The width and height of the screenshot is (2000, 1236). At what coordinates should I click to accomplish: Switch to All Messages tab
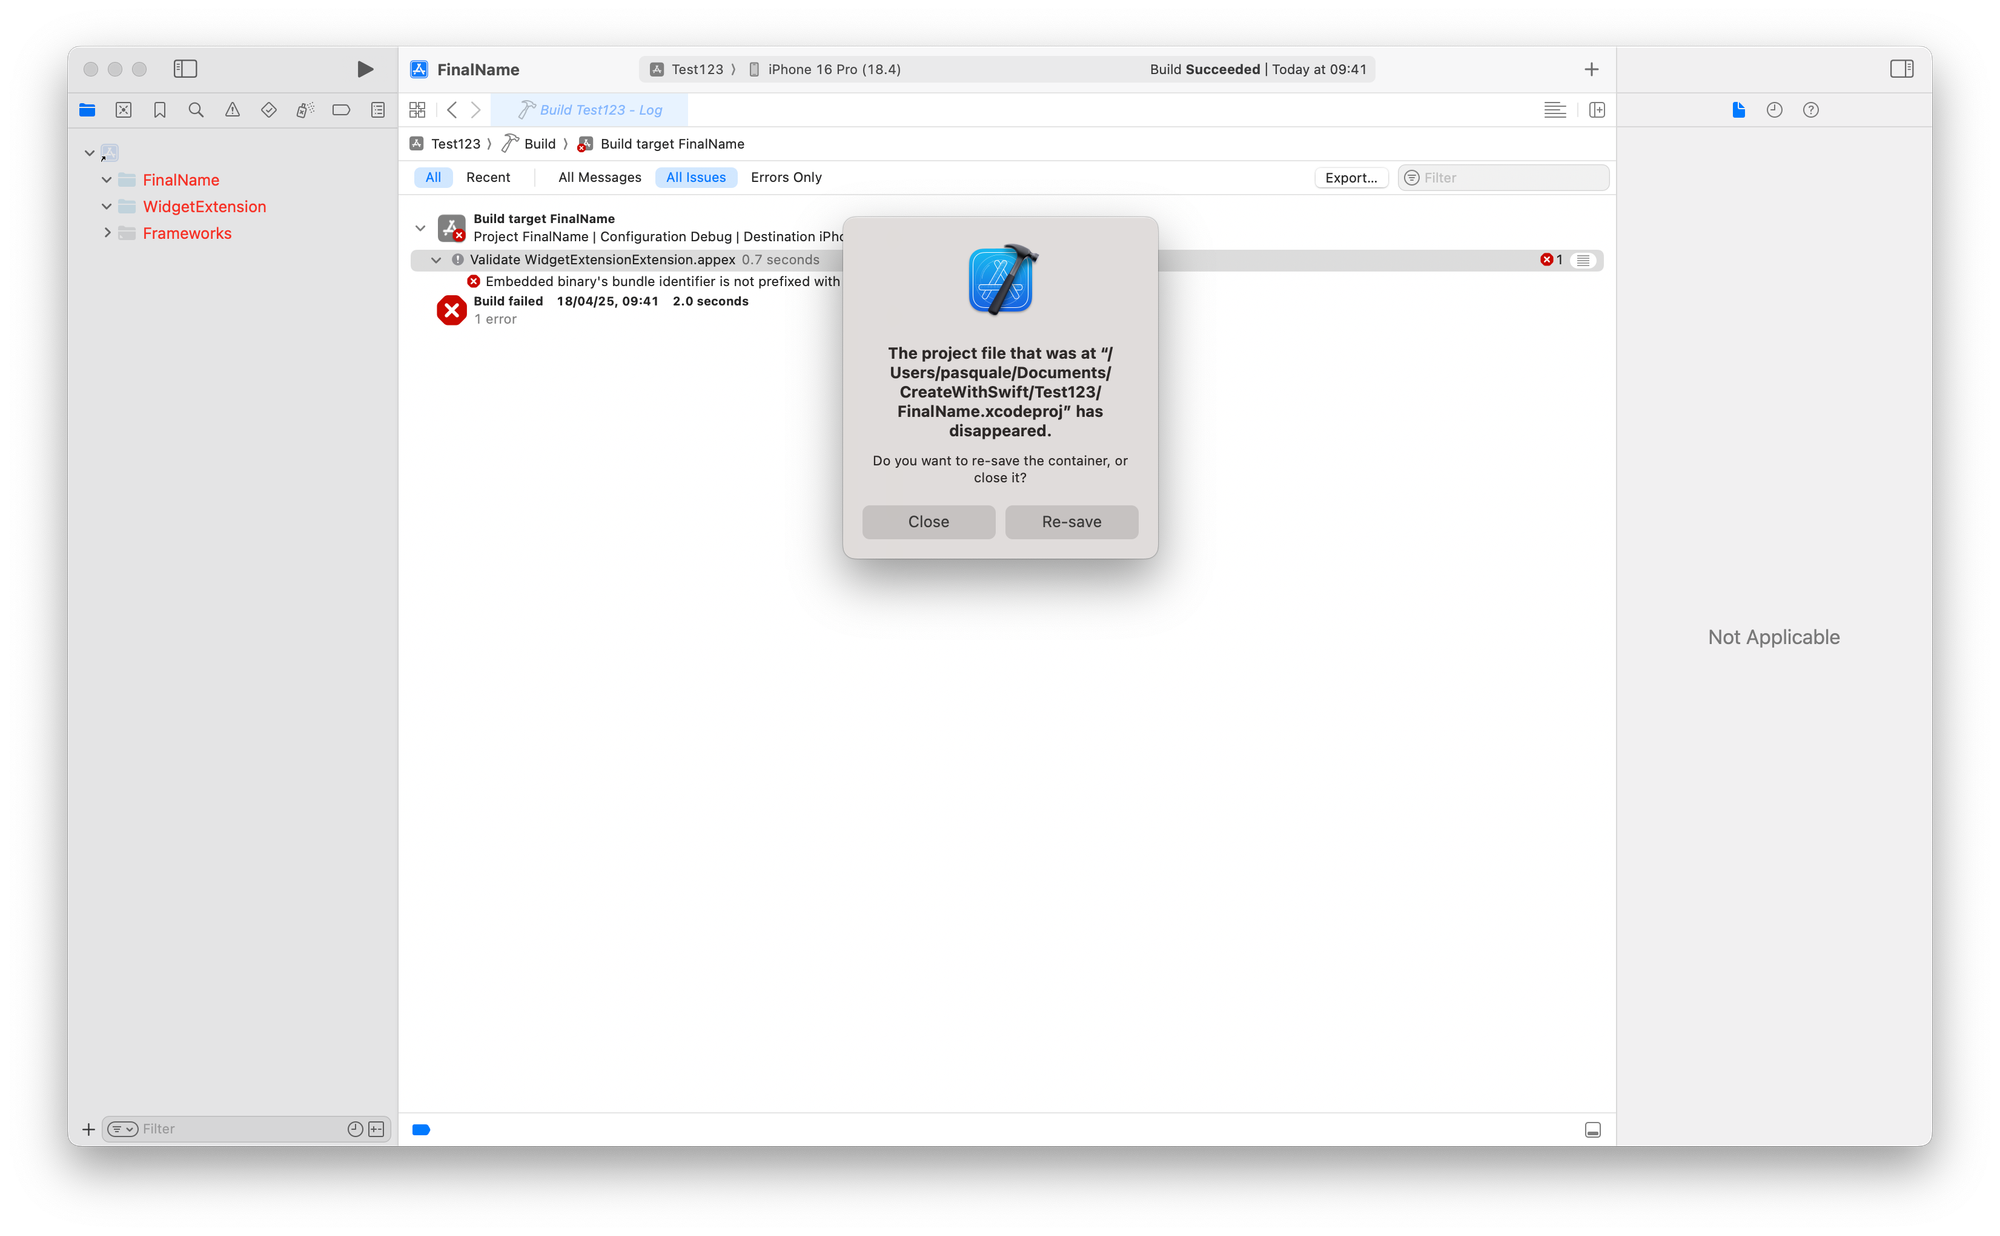coord(600,177)
